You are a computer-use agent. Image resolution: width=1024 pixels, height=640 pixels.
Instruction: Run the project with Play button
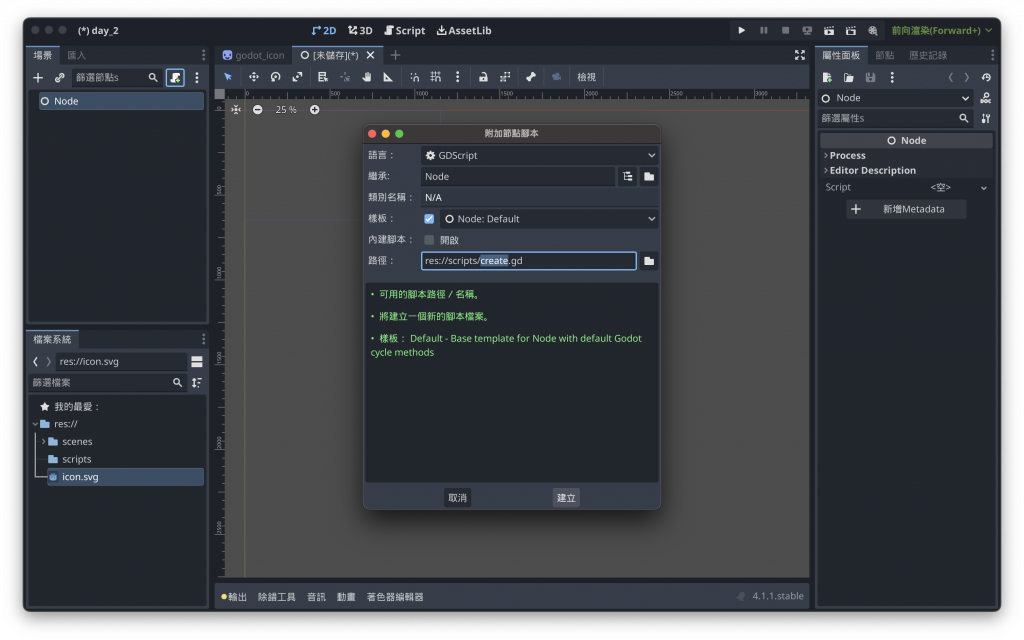click(741, 30)
